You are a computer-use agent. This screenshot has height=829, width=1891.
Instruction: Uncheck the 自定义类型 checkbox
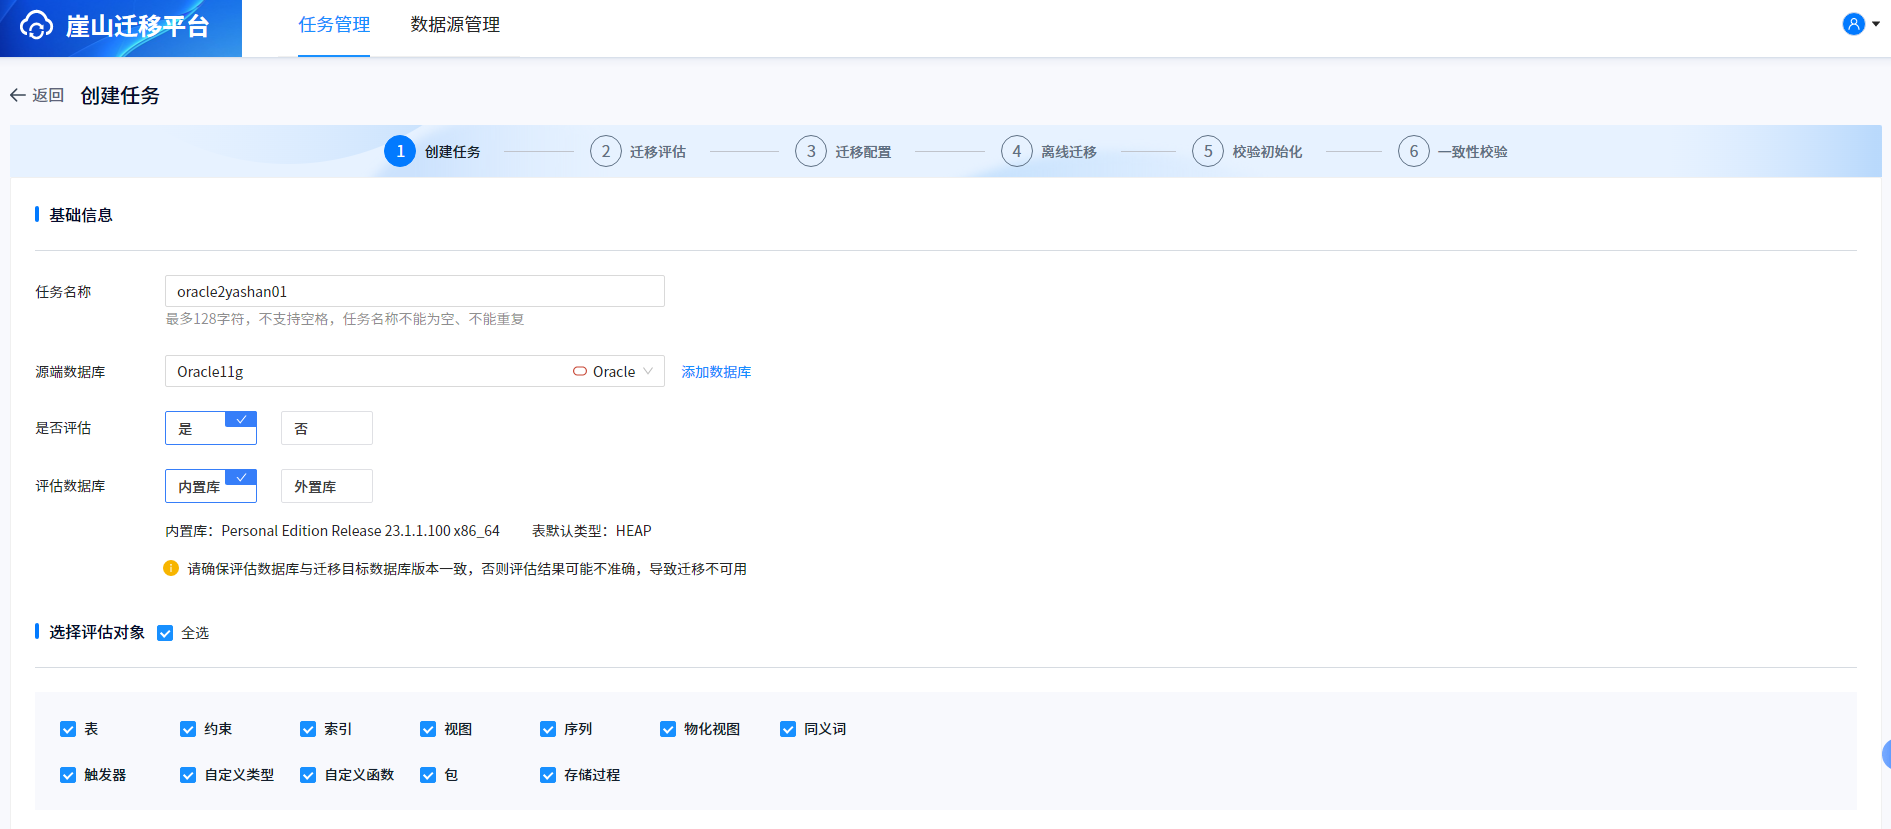tap(188, 775)
